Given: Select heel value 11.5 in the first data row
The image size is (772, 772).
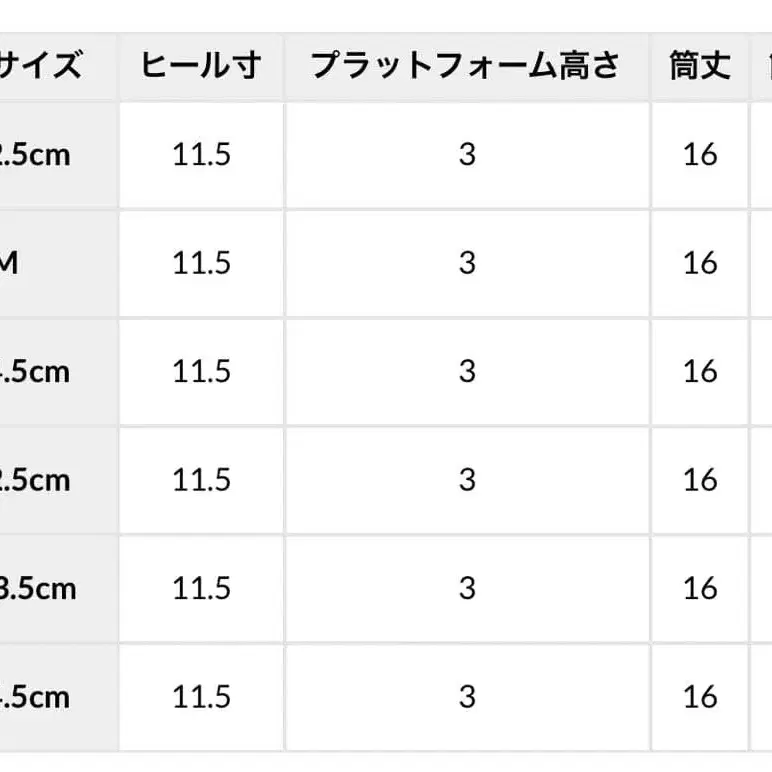Looking at the screenshot, I should [201, 155].
